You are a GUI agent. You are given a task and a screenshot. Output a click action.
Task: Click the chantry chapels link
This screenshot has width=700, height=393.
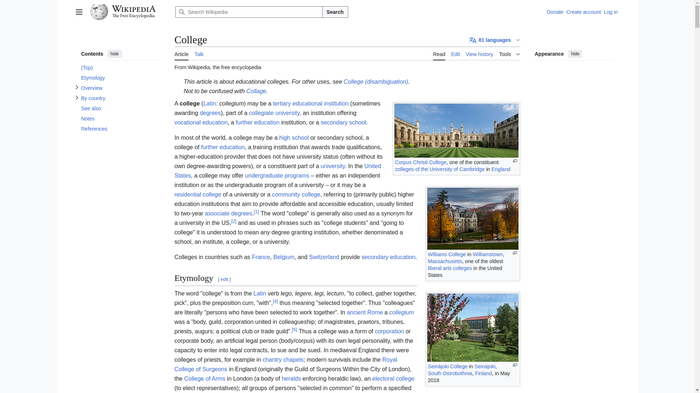coord(283,360)
